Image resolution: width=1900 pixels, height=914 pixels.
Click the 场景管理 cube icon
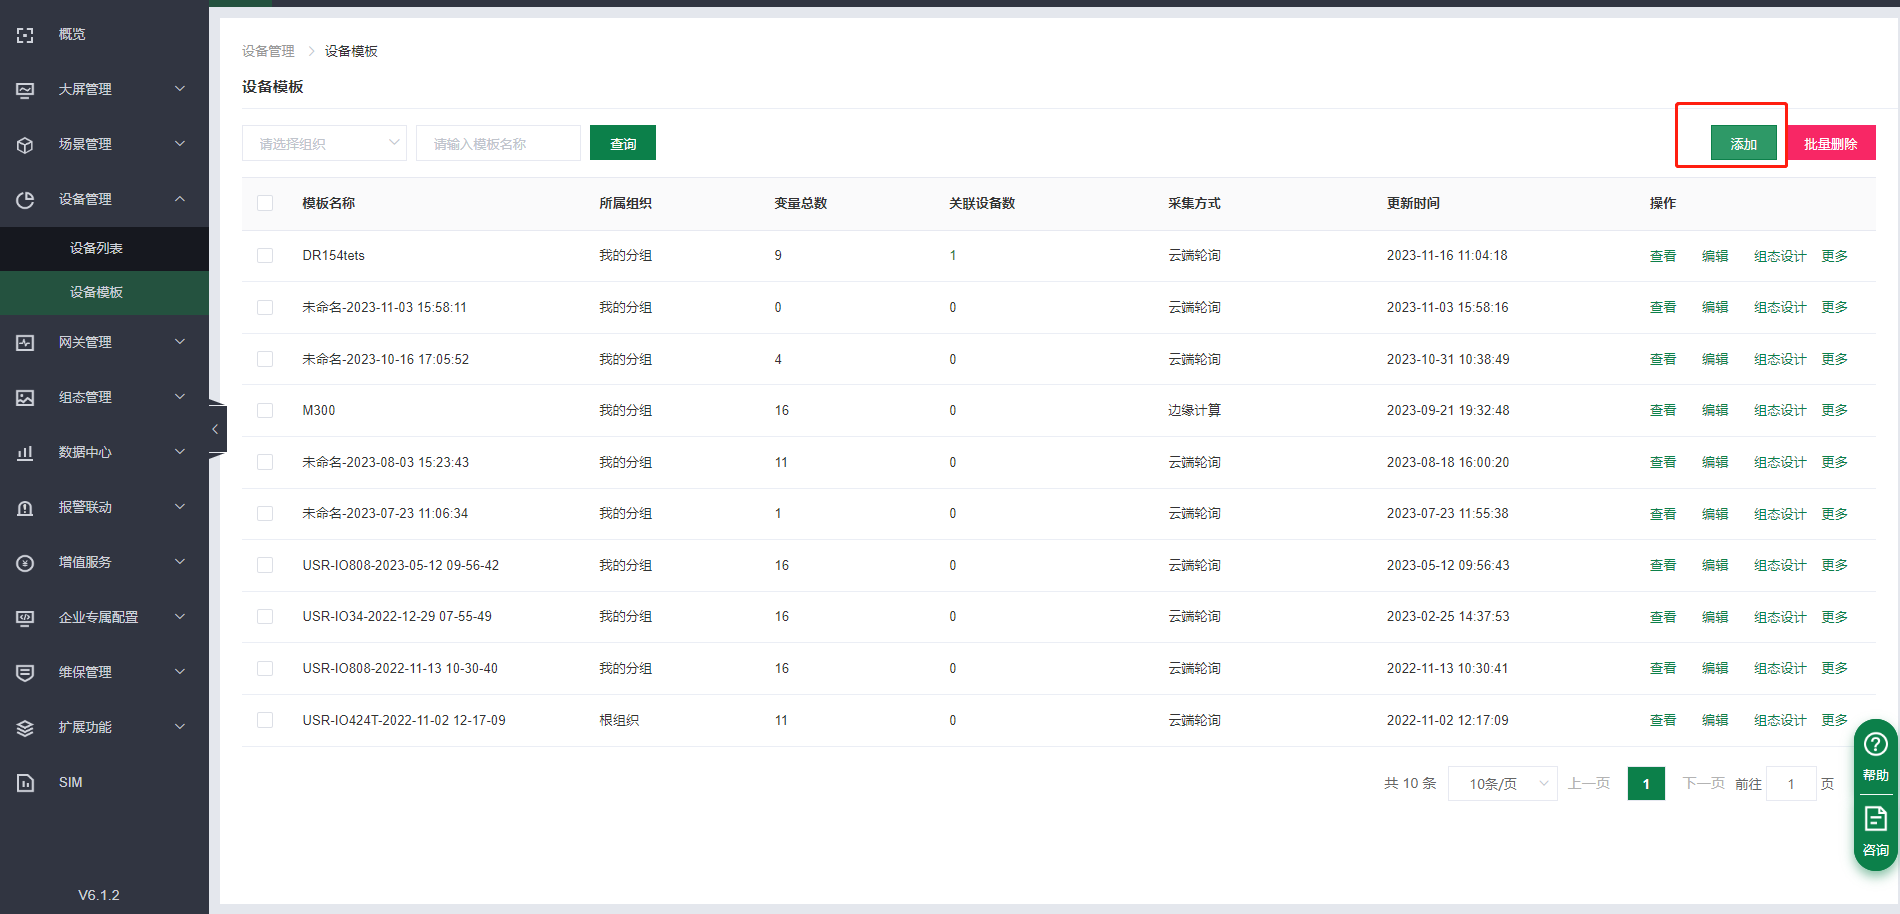click(x=25, y=145)
